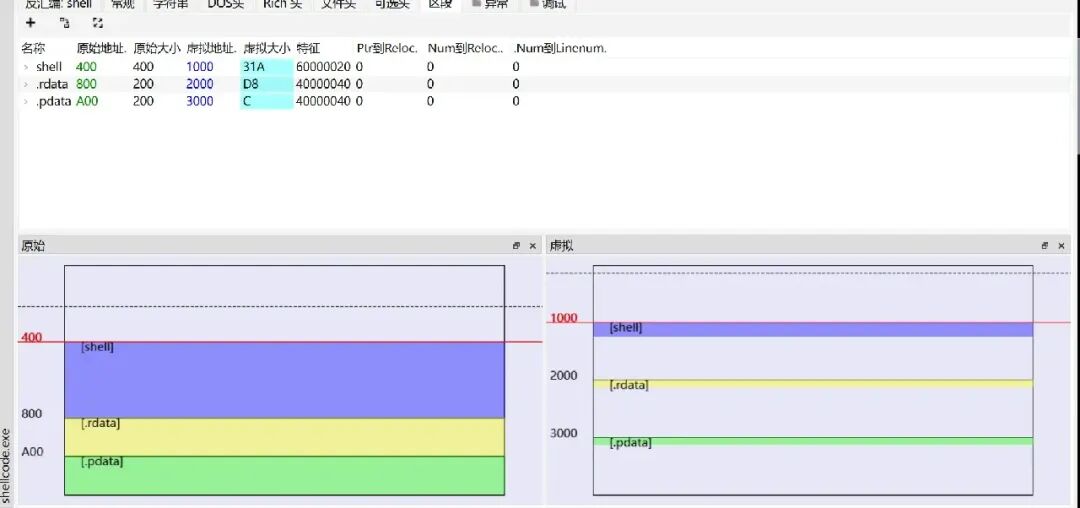
Task: Switch to the DOS头 tab
Action: 227,4
